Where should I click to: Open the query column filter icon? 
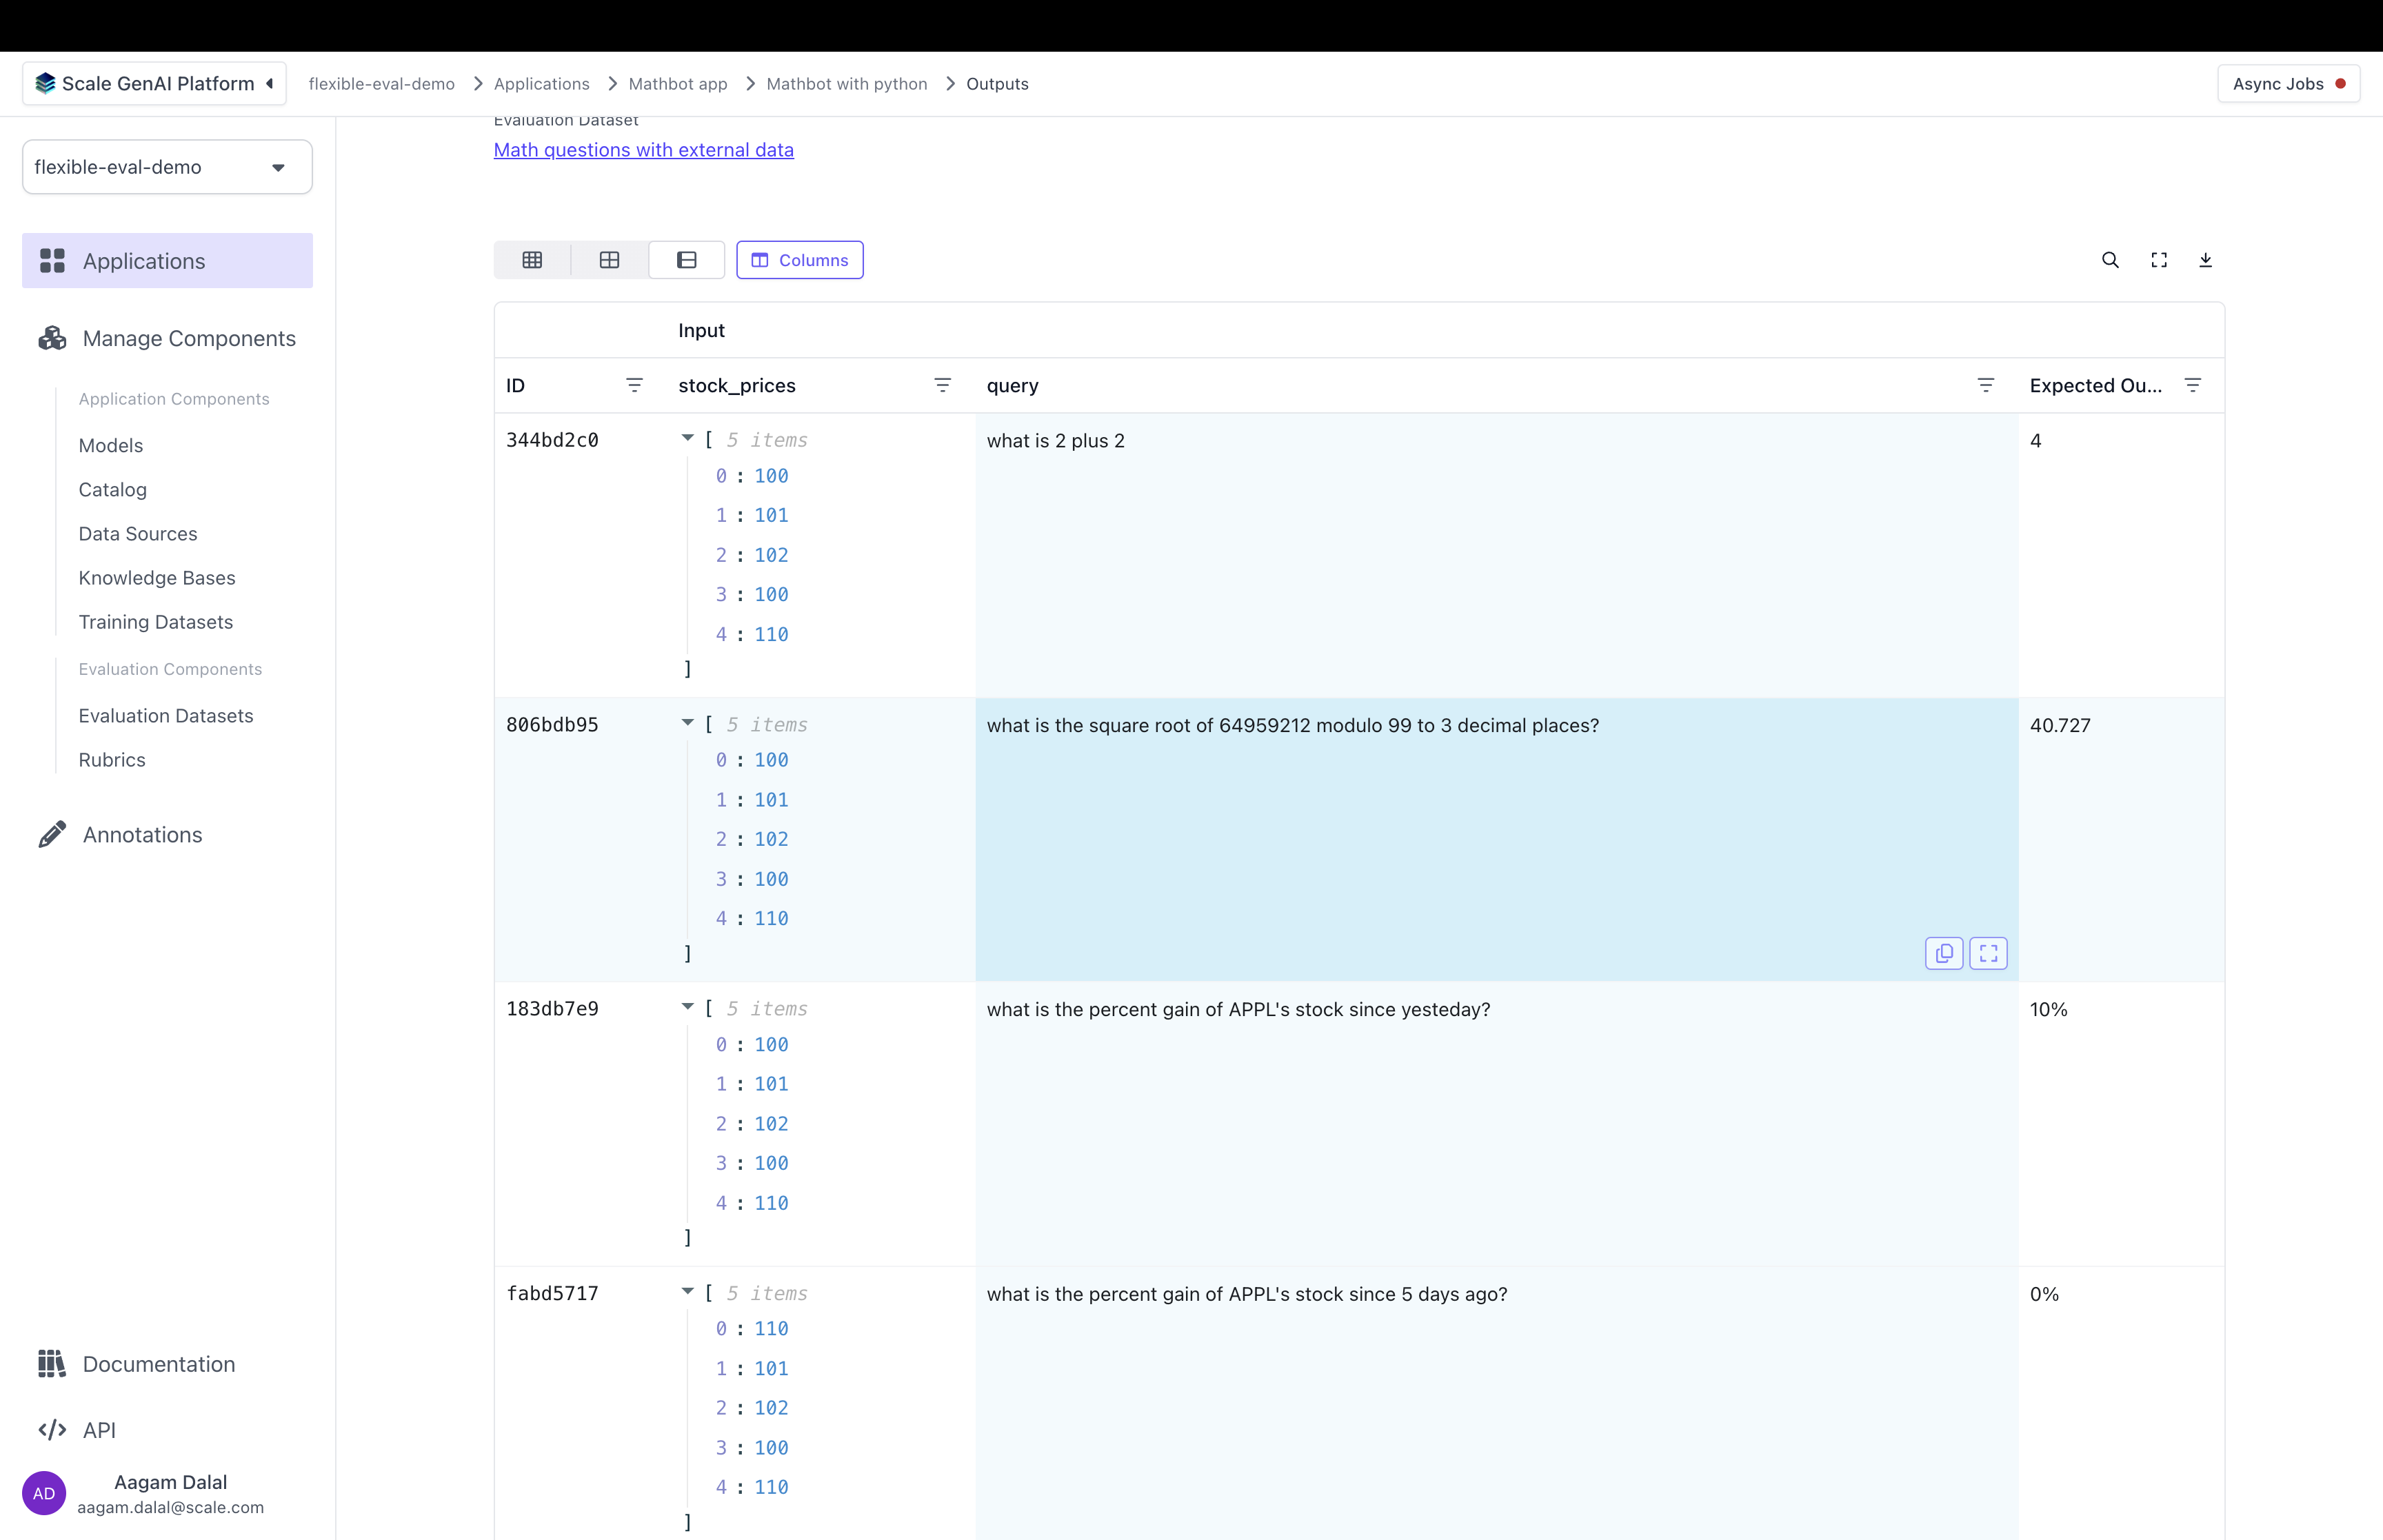(x=1986, y=385)
